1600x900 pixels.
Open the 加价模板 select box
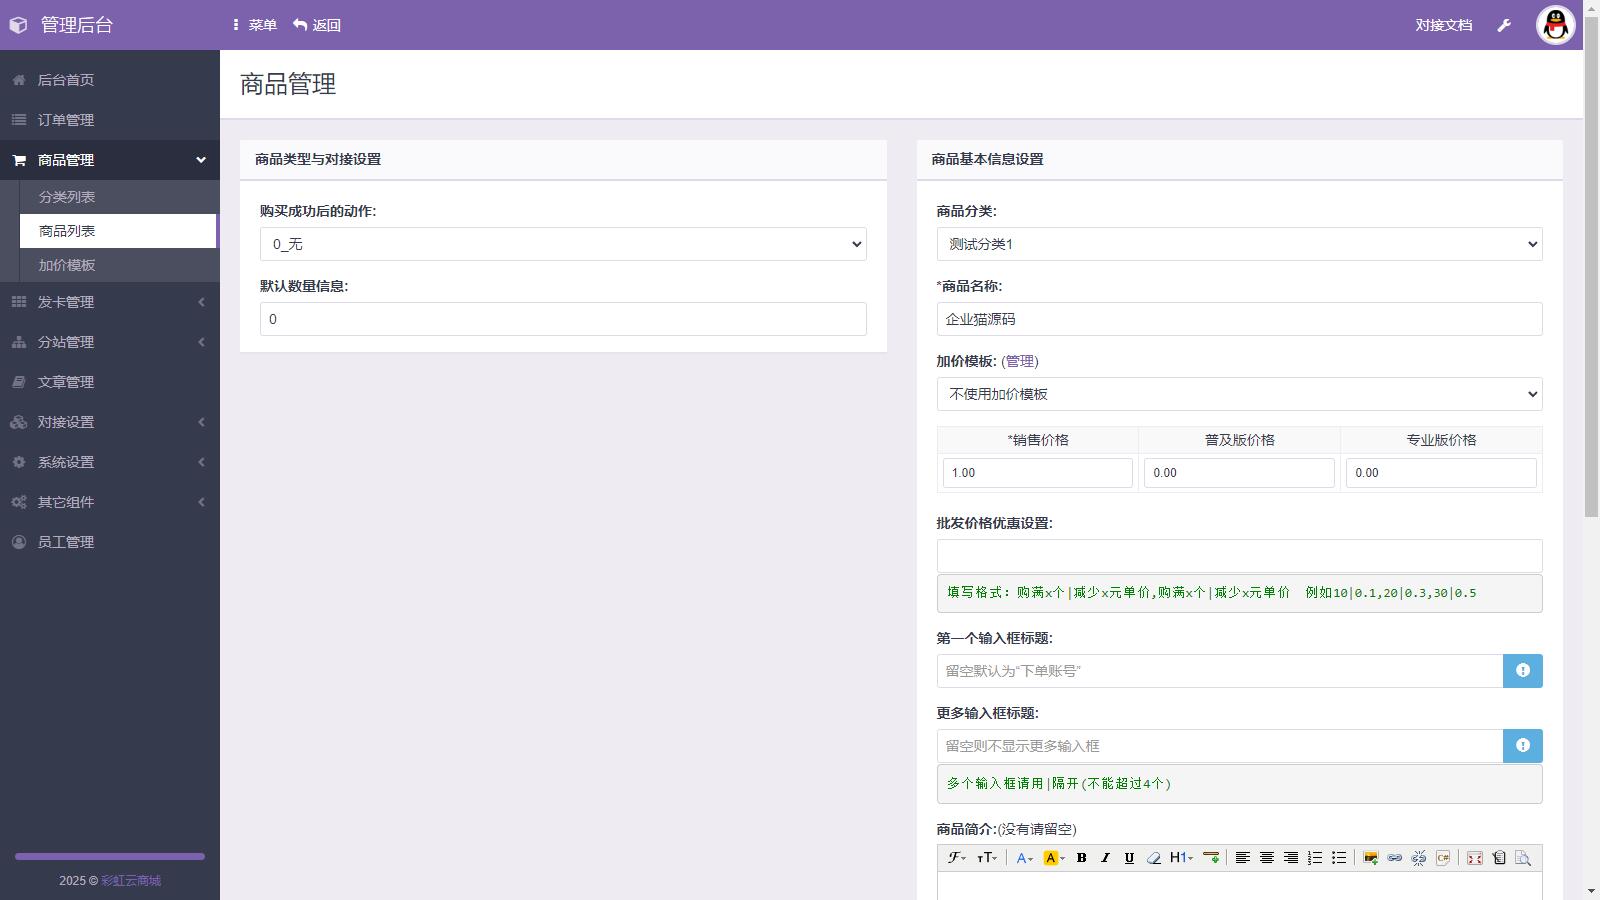click(x=1239, y=394)
